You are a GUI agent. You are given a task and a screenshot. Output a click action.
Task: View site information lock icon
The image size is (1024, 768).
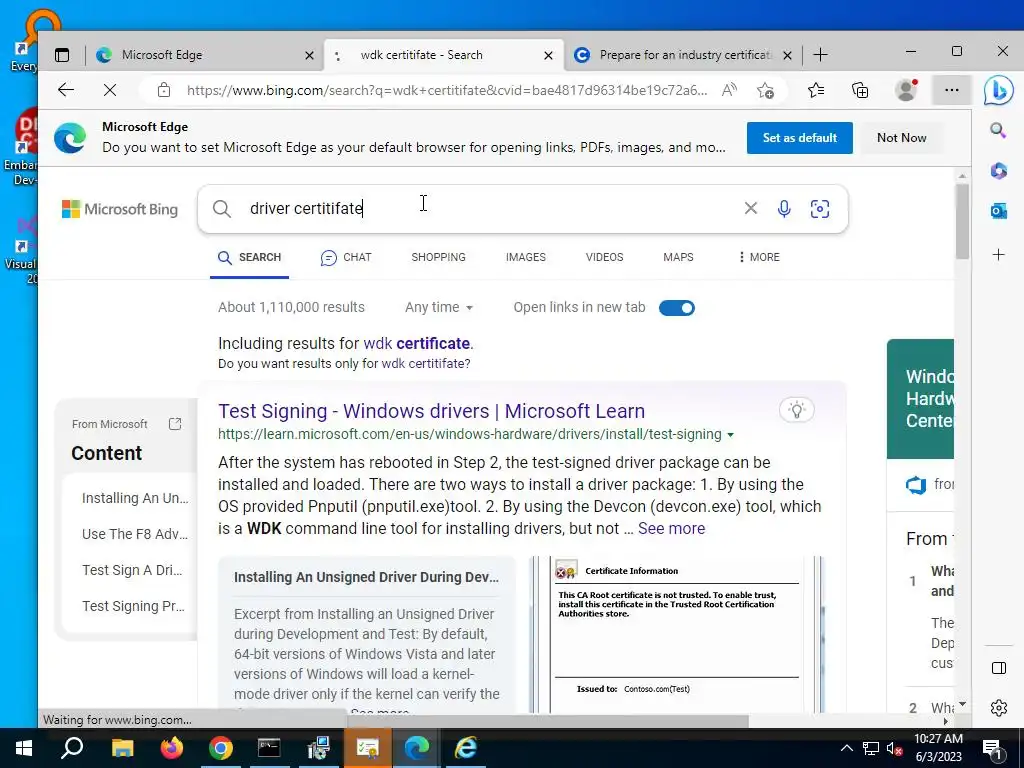click(x=164, y=90)
